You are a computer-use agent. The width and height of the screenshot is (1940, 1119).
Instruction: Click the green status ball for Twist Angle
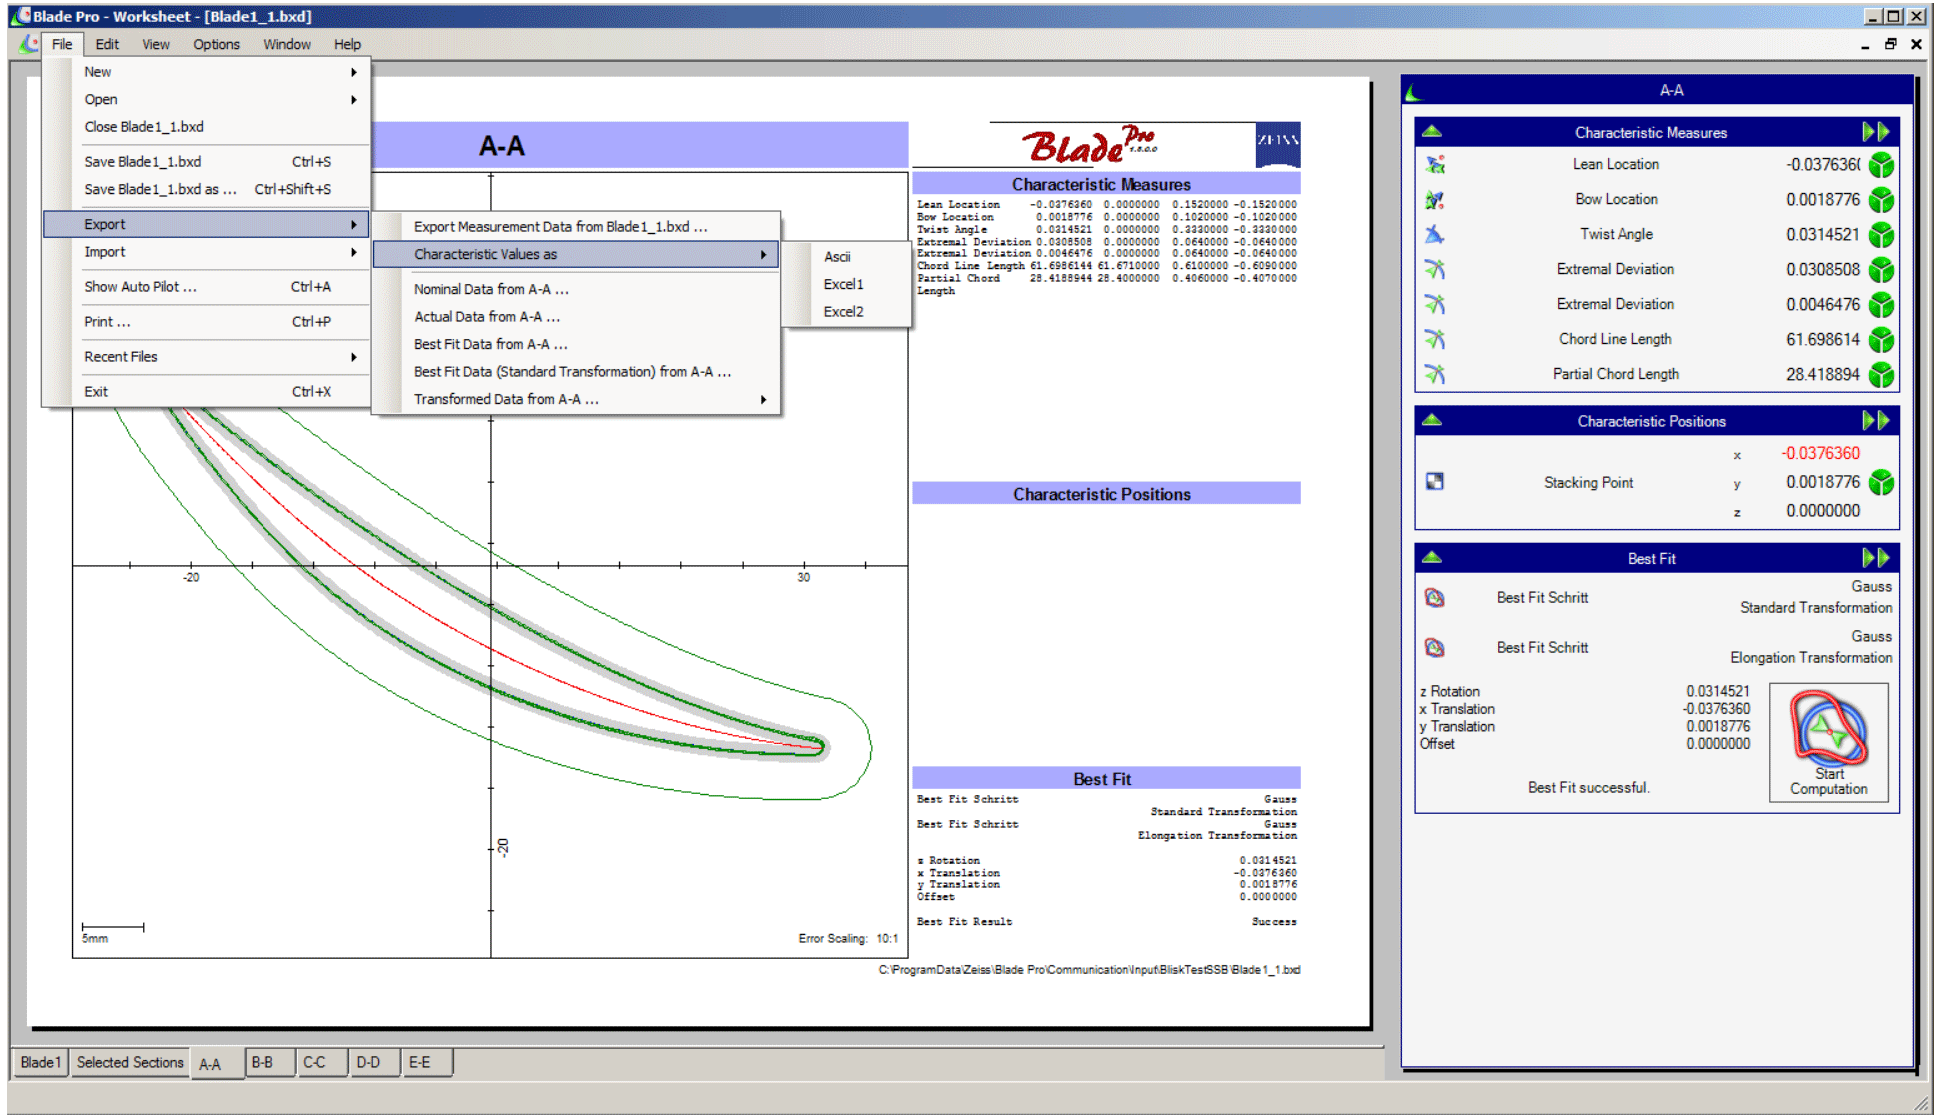(1881, 235)
